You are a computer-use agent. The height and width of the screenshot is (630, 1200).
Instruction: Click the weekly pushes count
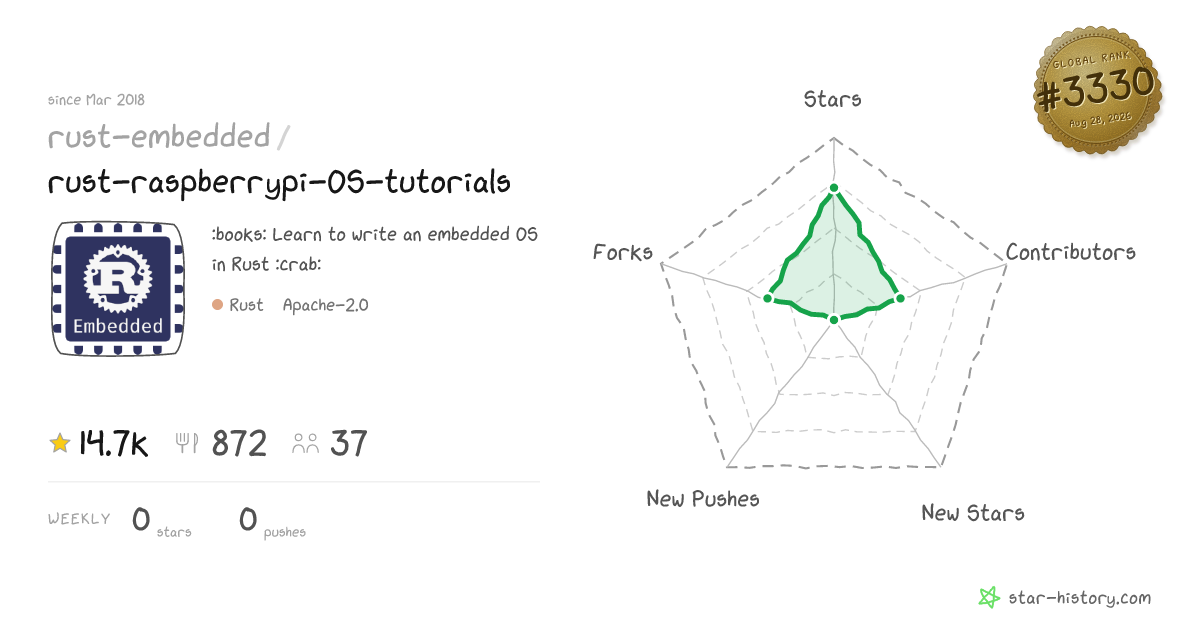(248, 519)
